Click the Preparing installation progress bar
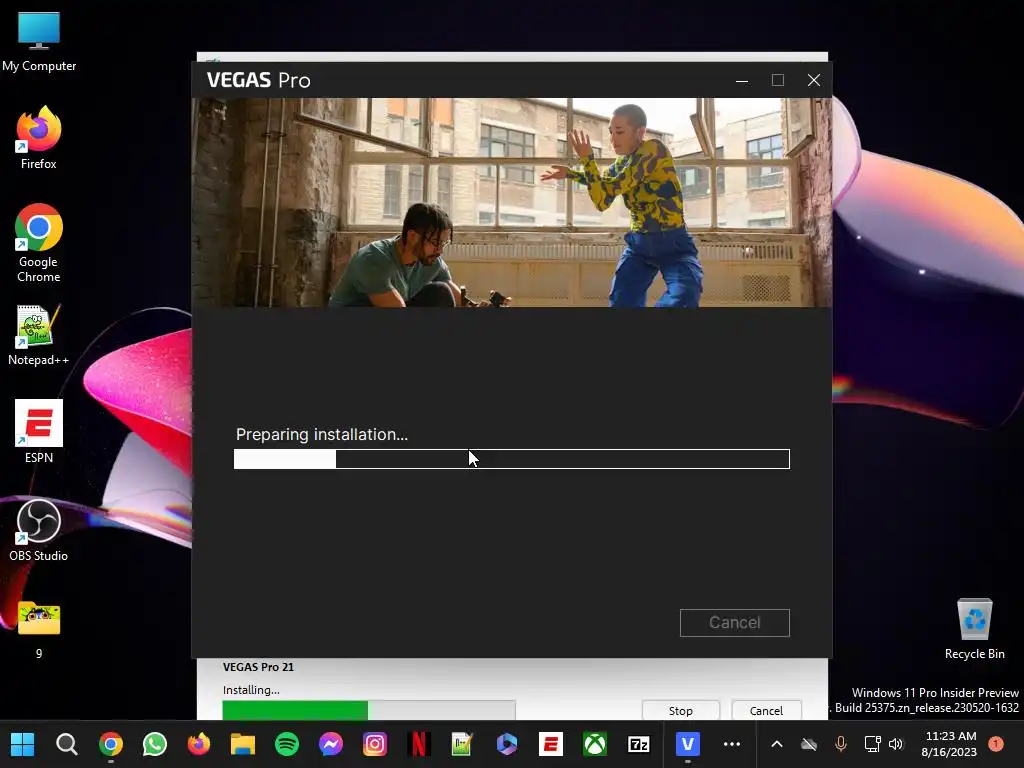1024x768 pixels. (x=512, y=459)
